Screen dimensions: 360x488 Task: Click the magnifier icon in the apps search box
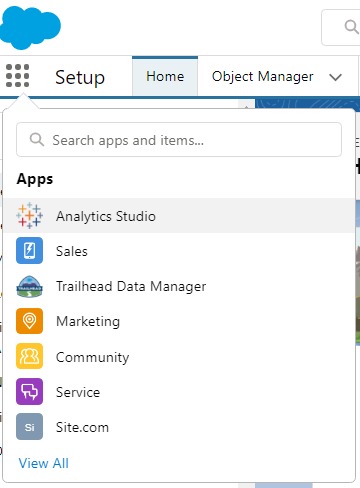pos(37,140)
